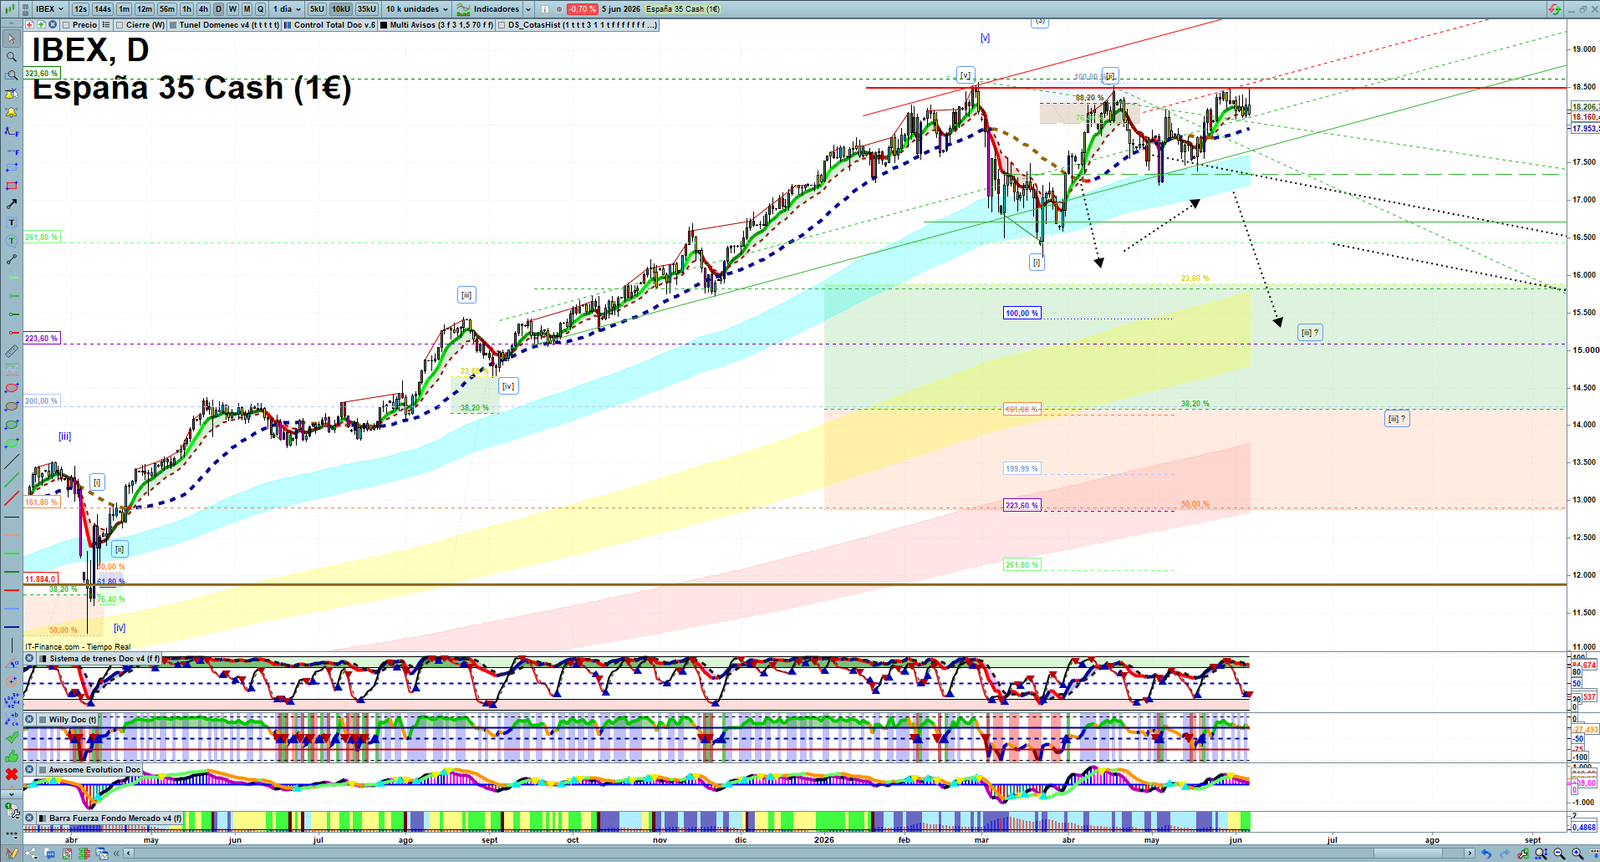
Task: Click the undo arrow at bottom right
Action: [1487, 854]
